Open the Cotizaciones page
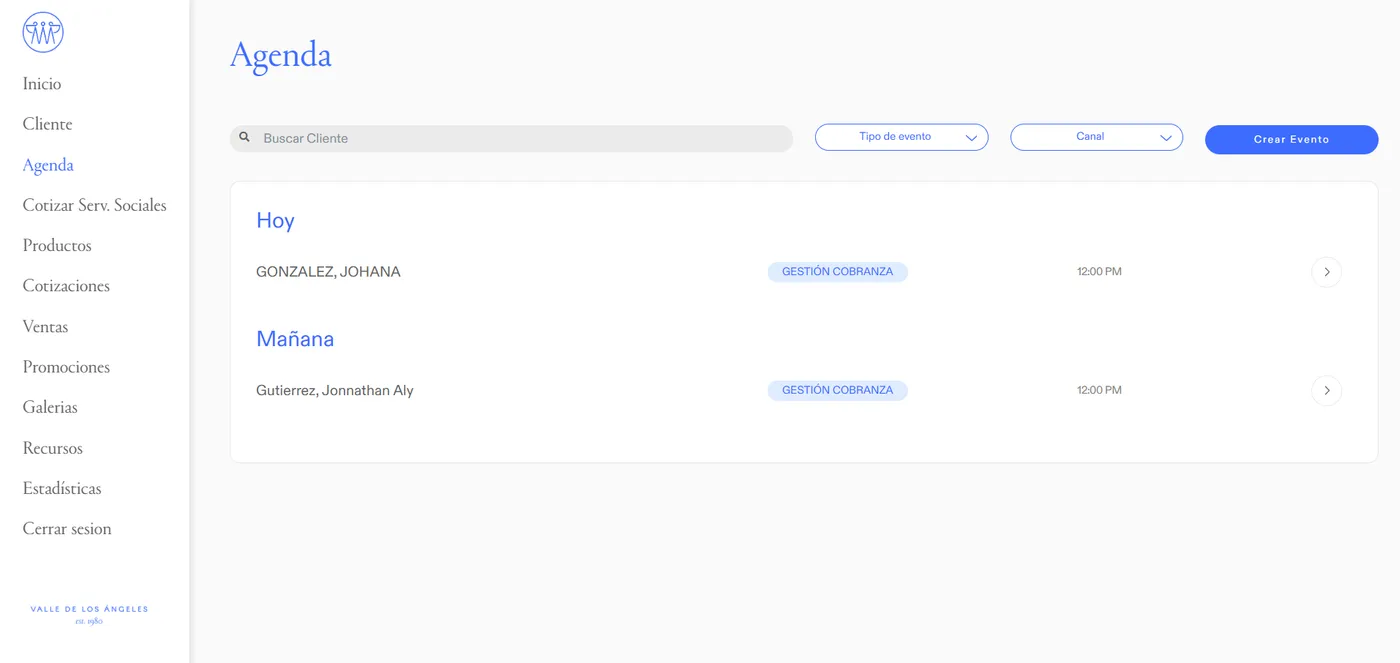1400x663 pixels. click(66, 286)
